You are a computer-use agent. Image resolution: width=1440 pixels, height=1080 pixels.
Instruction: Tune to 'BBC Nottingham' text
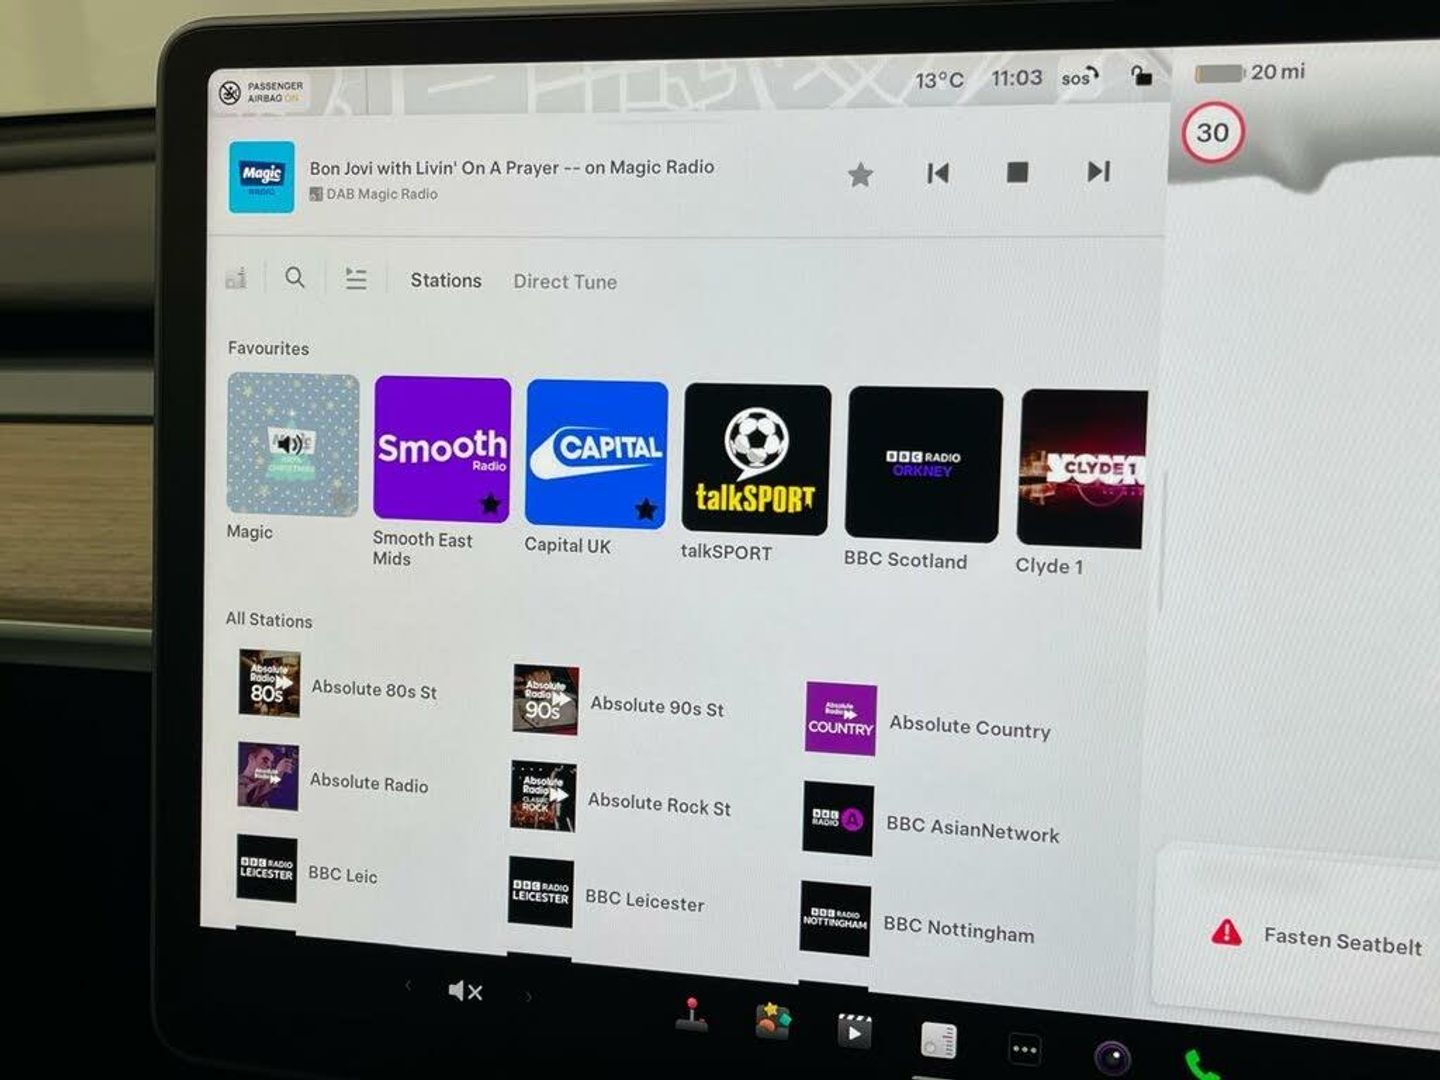click(x=958, y=929)
